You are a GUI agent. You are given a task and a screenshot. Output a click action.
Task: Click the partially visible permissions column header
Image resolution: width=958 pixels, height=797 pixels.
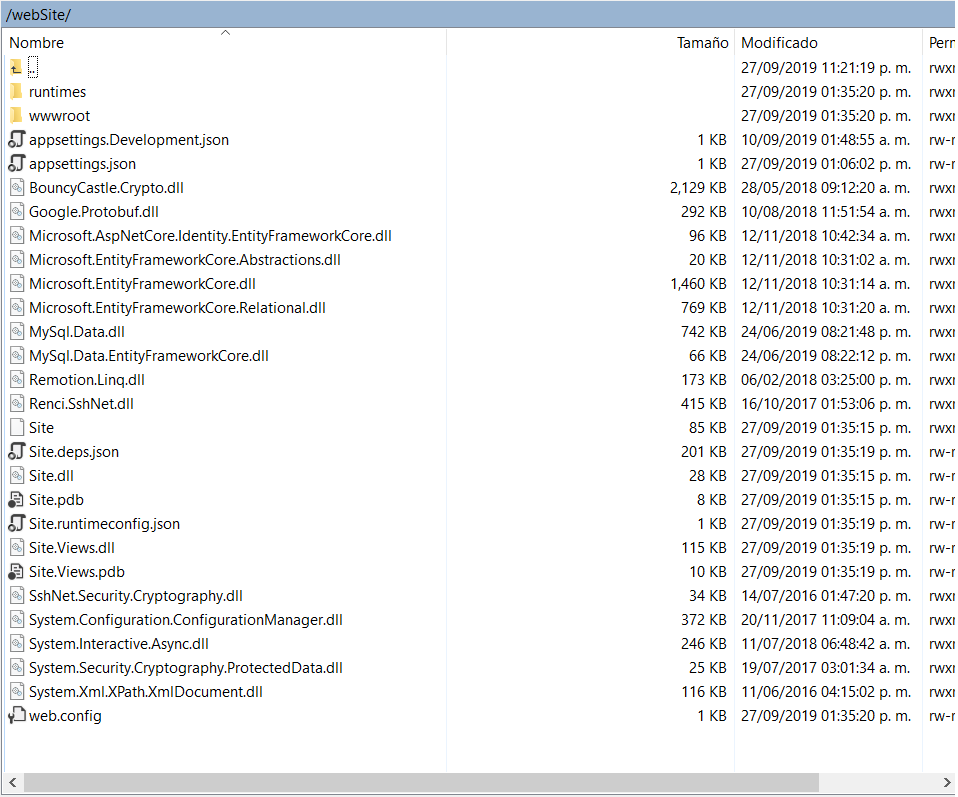(x=941, y=43)
